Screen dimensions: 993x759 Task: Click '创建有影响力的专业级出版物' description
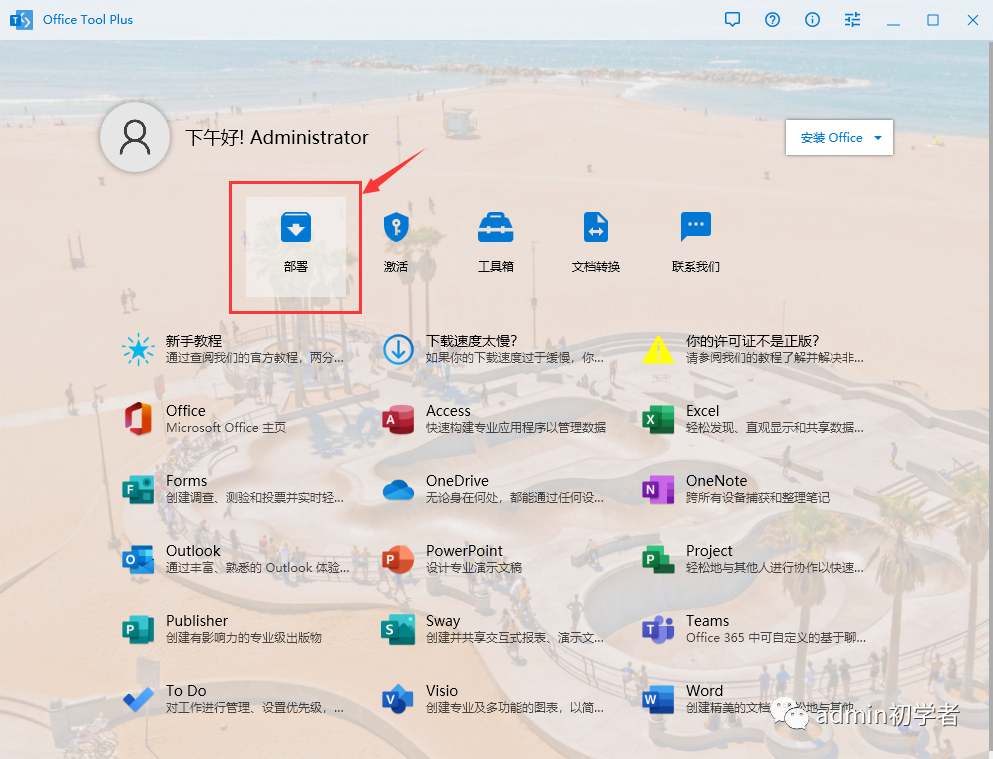(244, 637)
